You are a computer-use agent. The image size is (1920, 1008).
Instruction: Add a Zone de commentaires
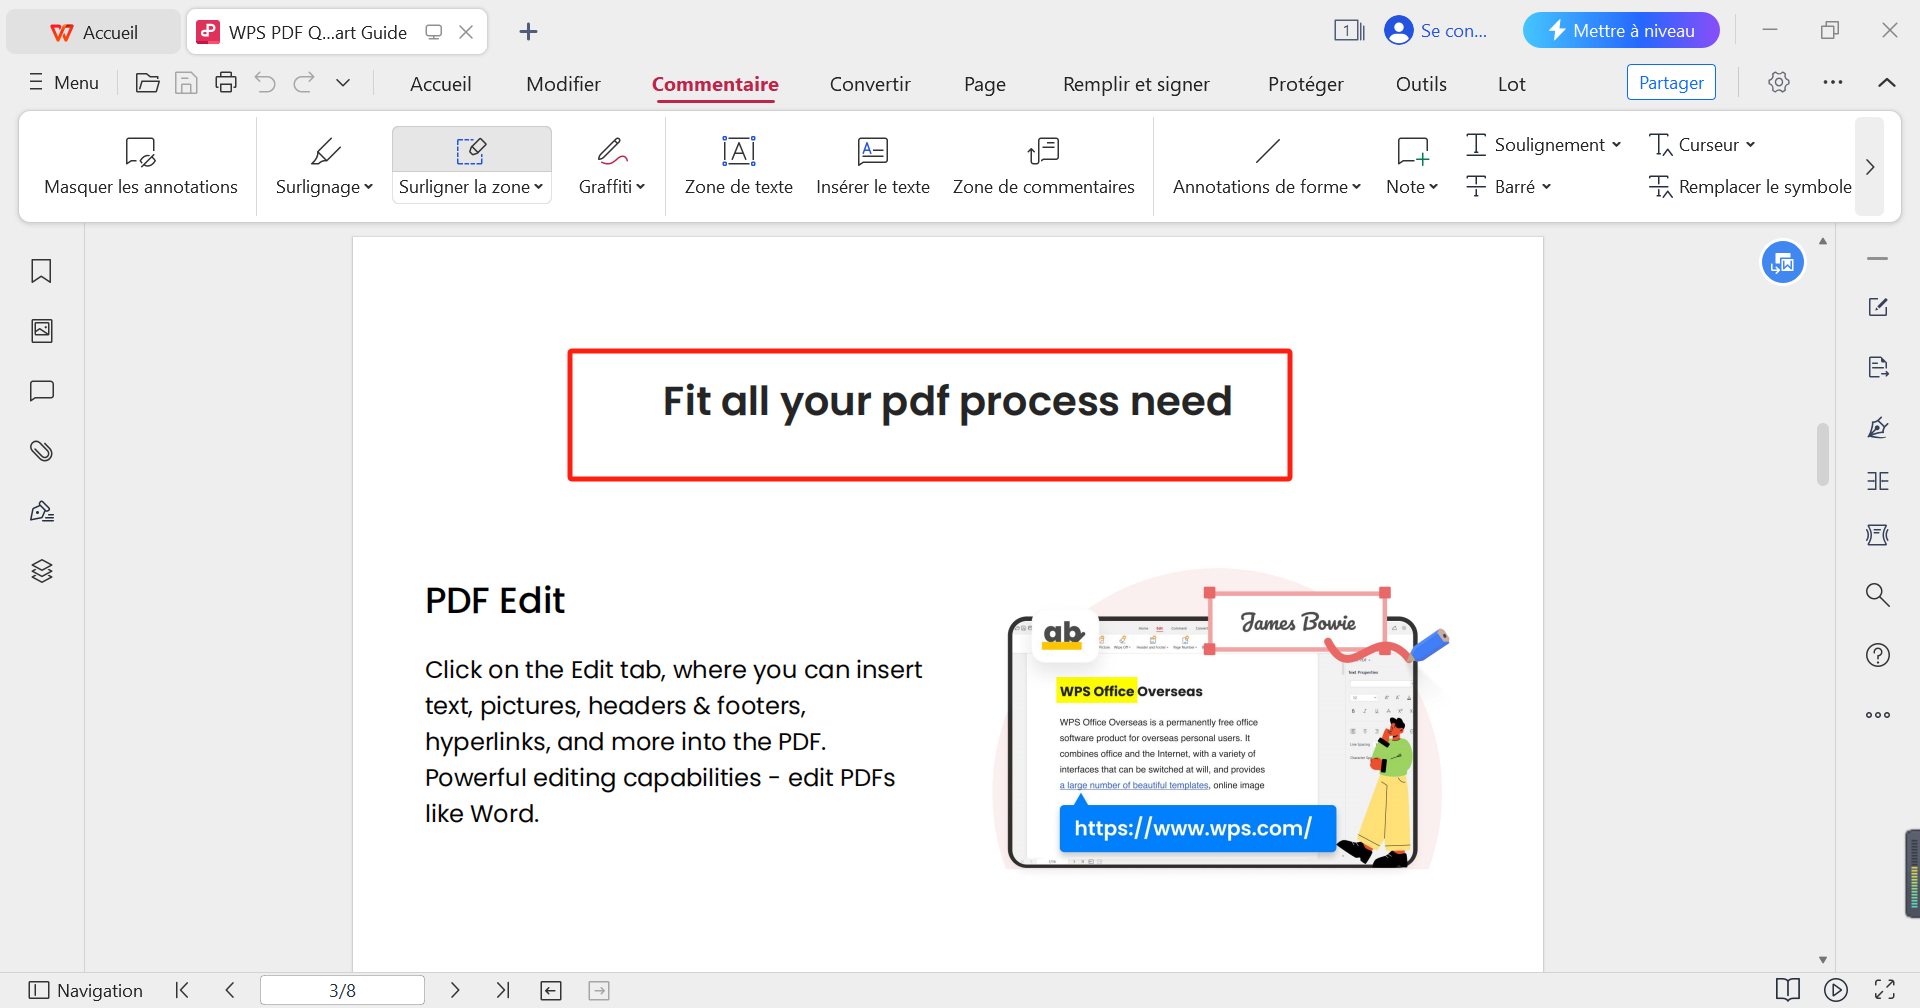tap(1044, 166)
